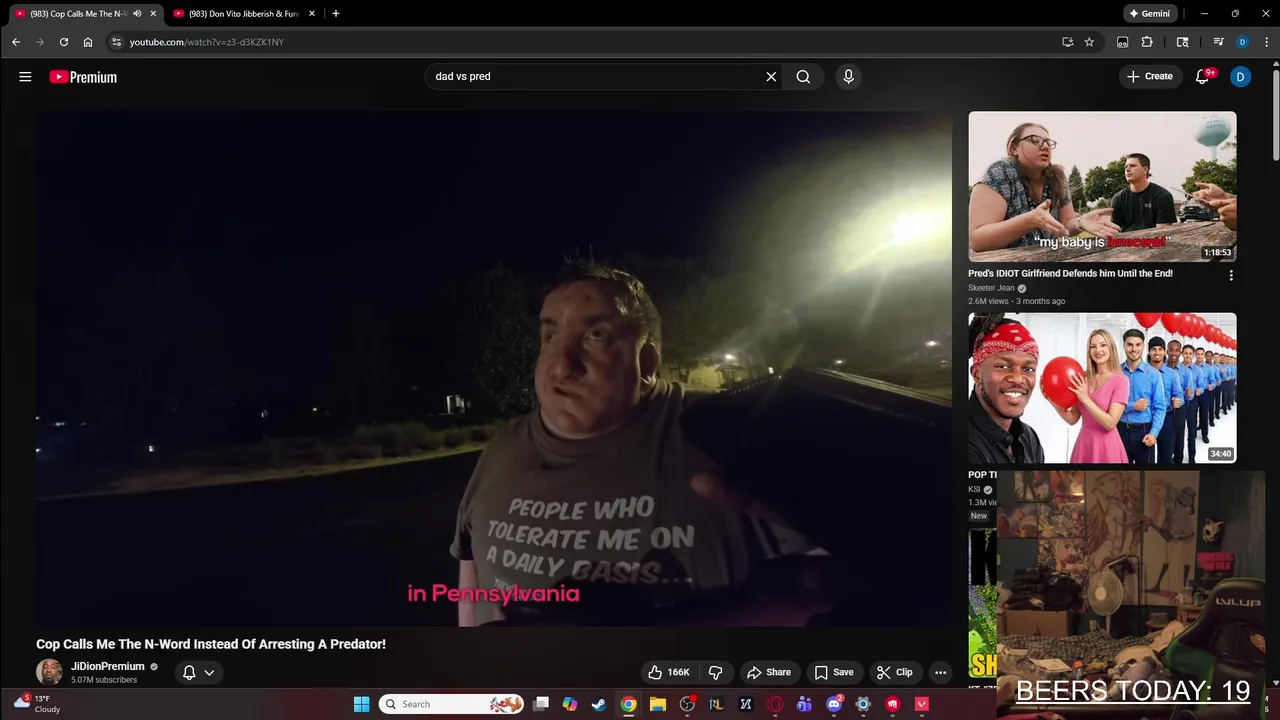Open the media controls icon in the Chrome toolbar

pos(1218,42)
